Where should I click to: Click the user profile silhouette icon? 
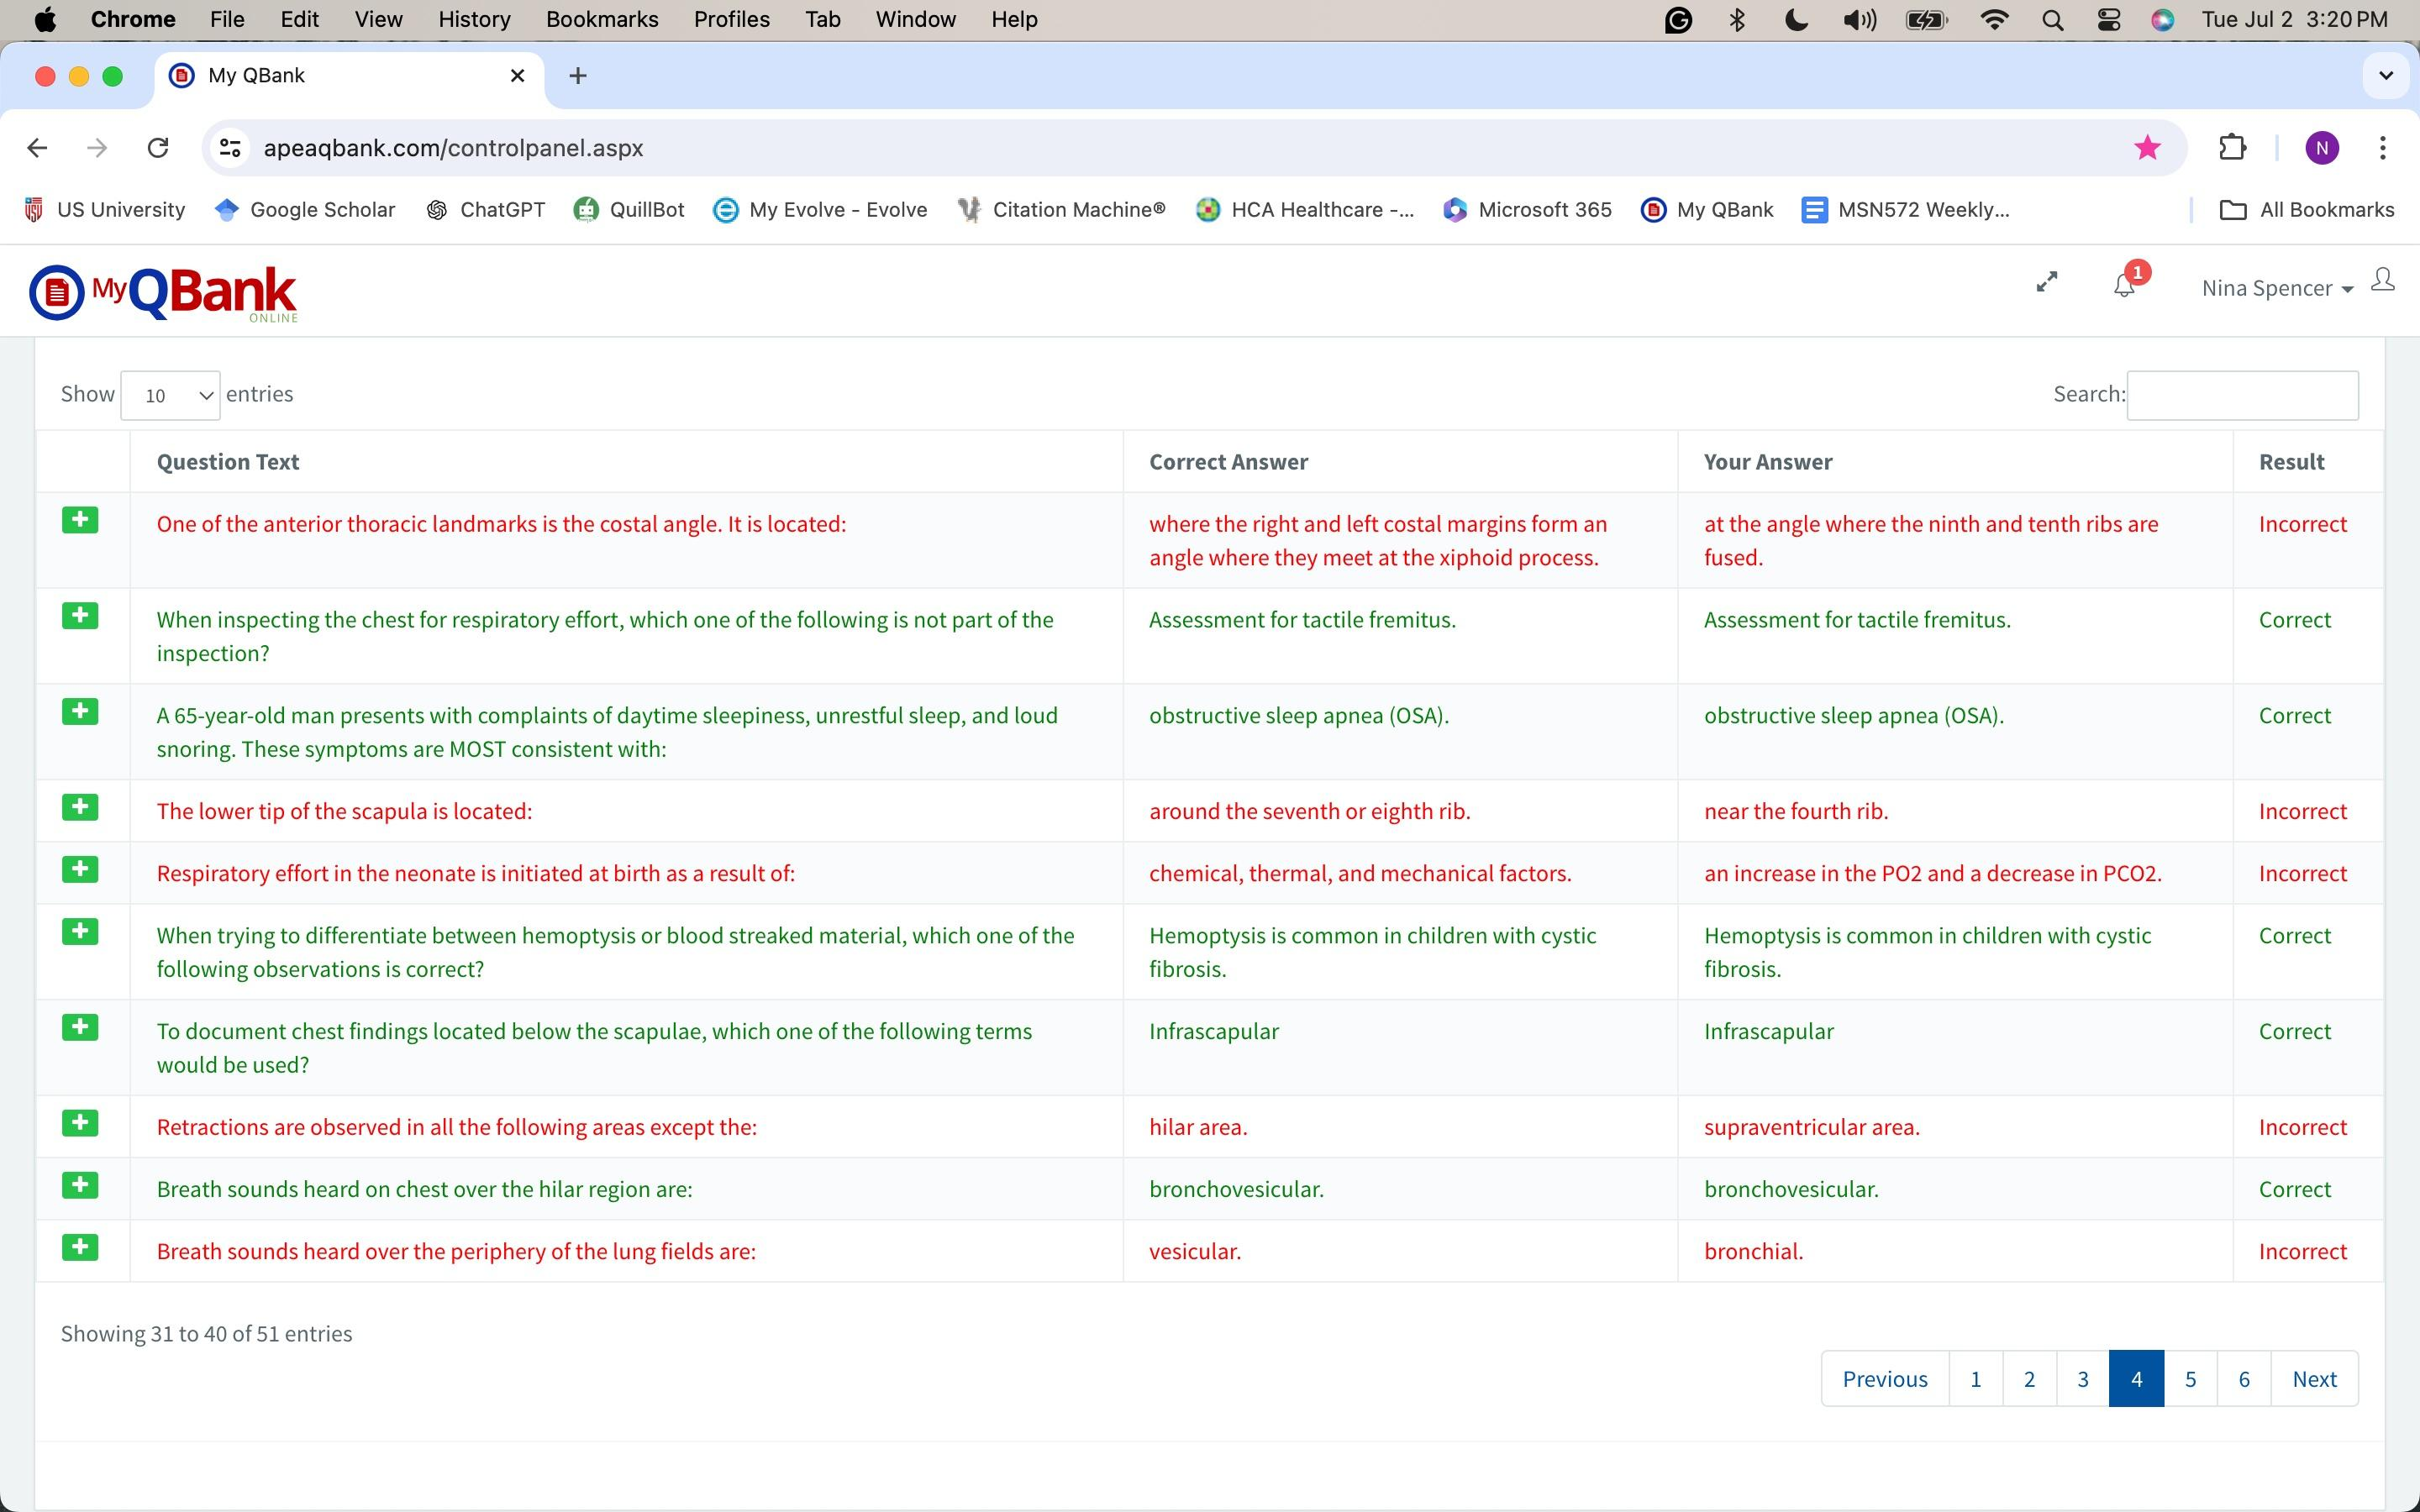(2383, 280)
